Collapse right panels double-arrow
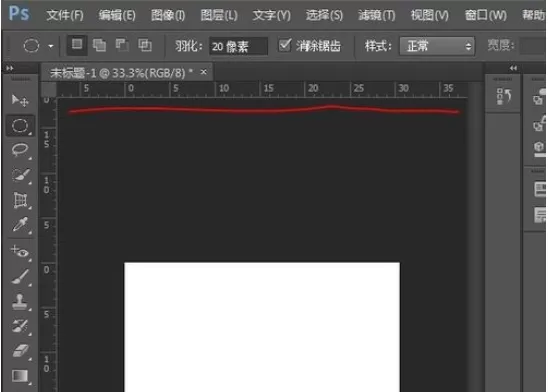Viewport: 548px width, 392px height. pyautogui.click(x=513, y=68)
